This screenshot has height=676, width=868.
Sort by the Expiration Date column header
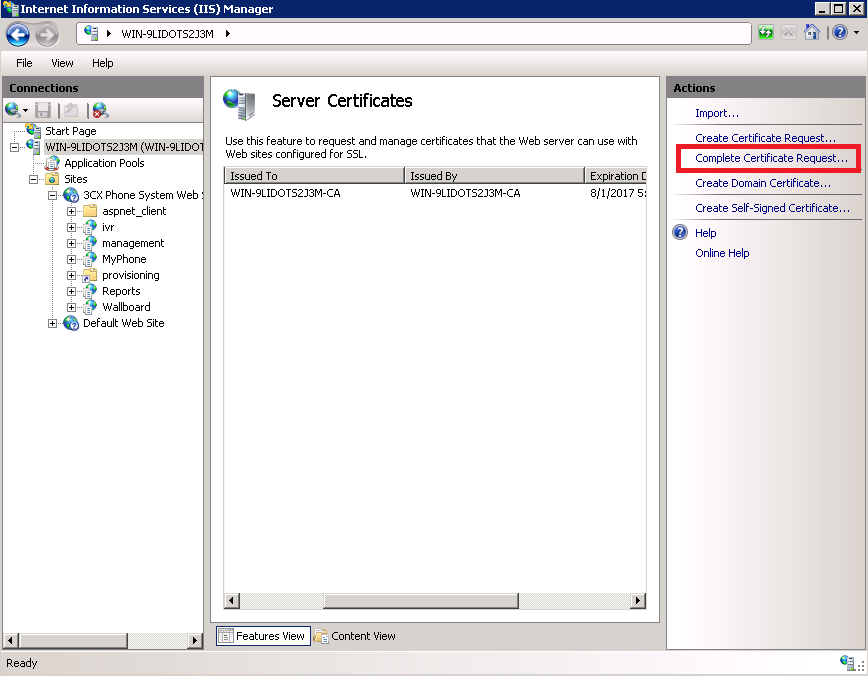click(616, 176)
